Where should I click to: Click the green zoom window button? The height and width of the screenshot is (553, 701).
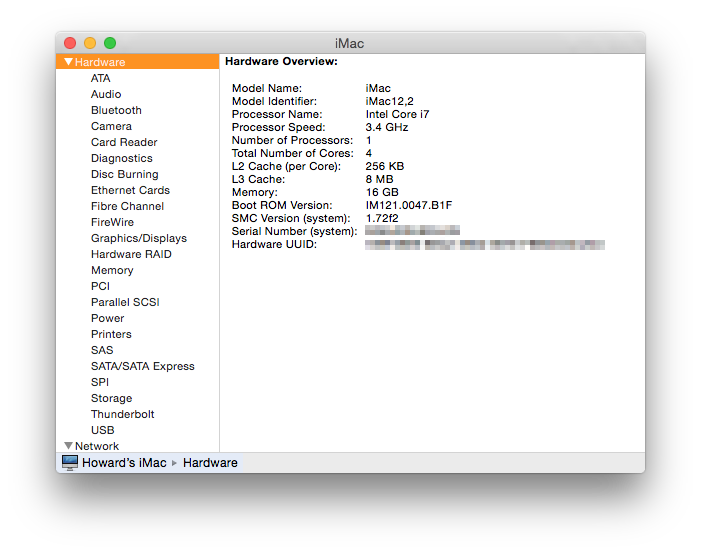coord(110,43)
